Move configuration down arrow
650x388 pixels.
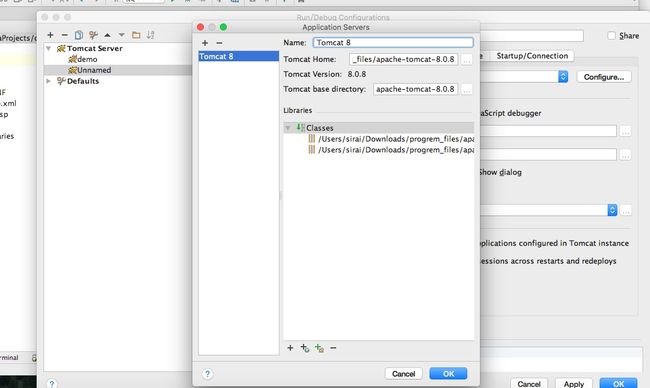pos(121,35)
